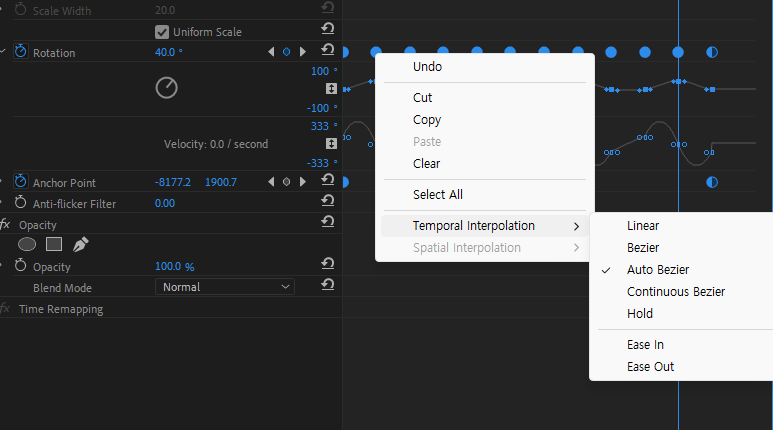The width and height of the screenshot is (773, 430).
Task: Toggle the Opacity animation stopwatch
Action: [x=21, y=267]
